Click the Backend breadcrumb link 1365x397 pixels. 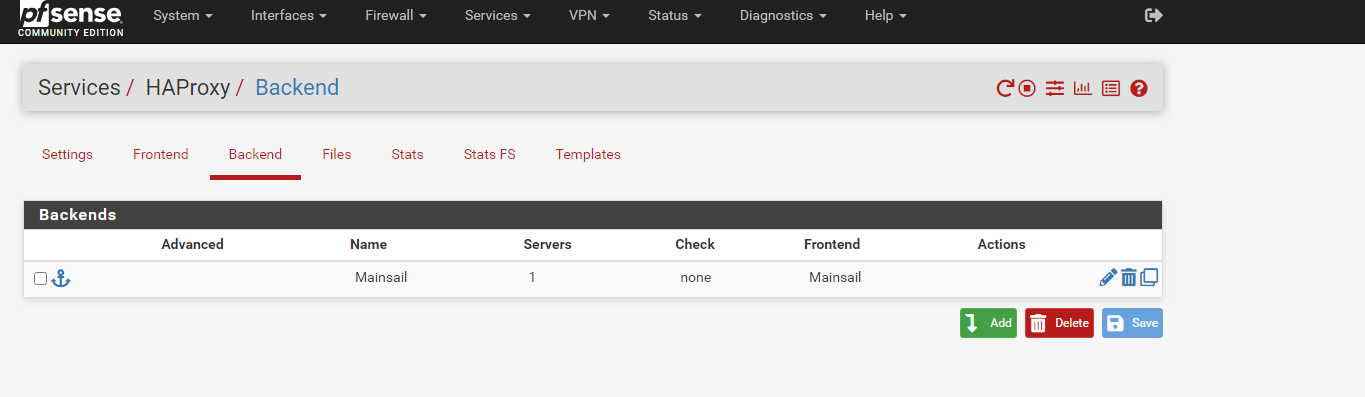297,88
